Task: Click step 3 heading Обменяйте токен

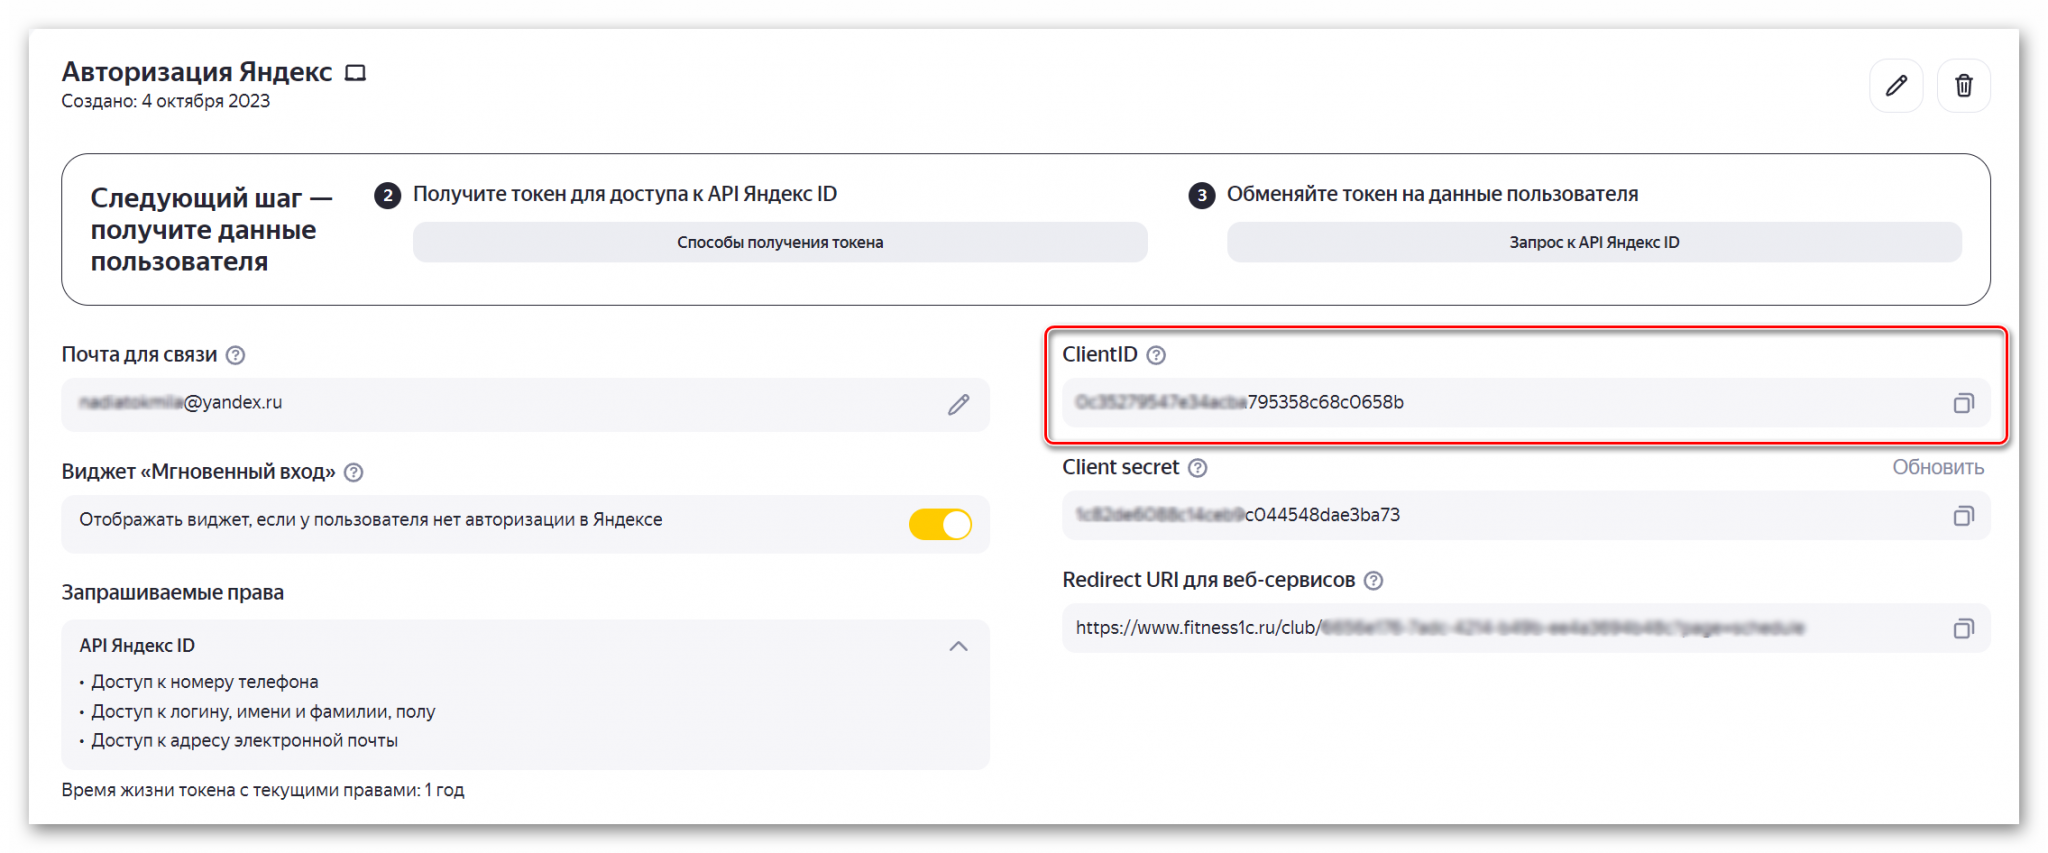Action: click(1432, 194)
